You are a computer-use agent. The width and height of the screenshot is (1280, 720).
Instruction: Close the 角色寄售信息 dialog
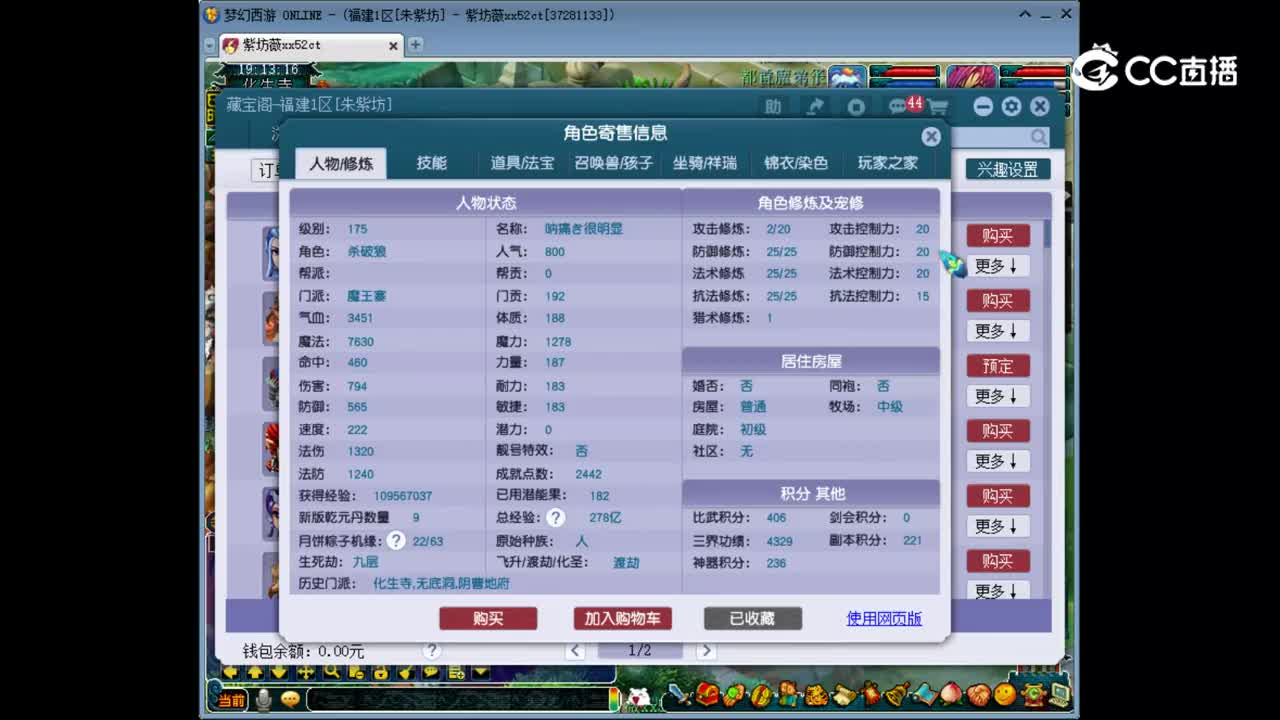tap(931, 136)
